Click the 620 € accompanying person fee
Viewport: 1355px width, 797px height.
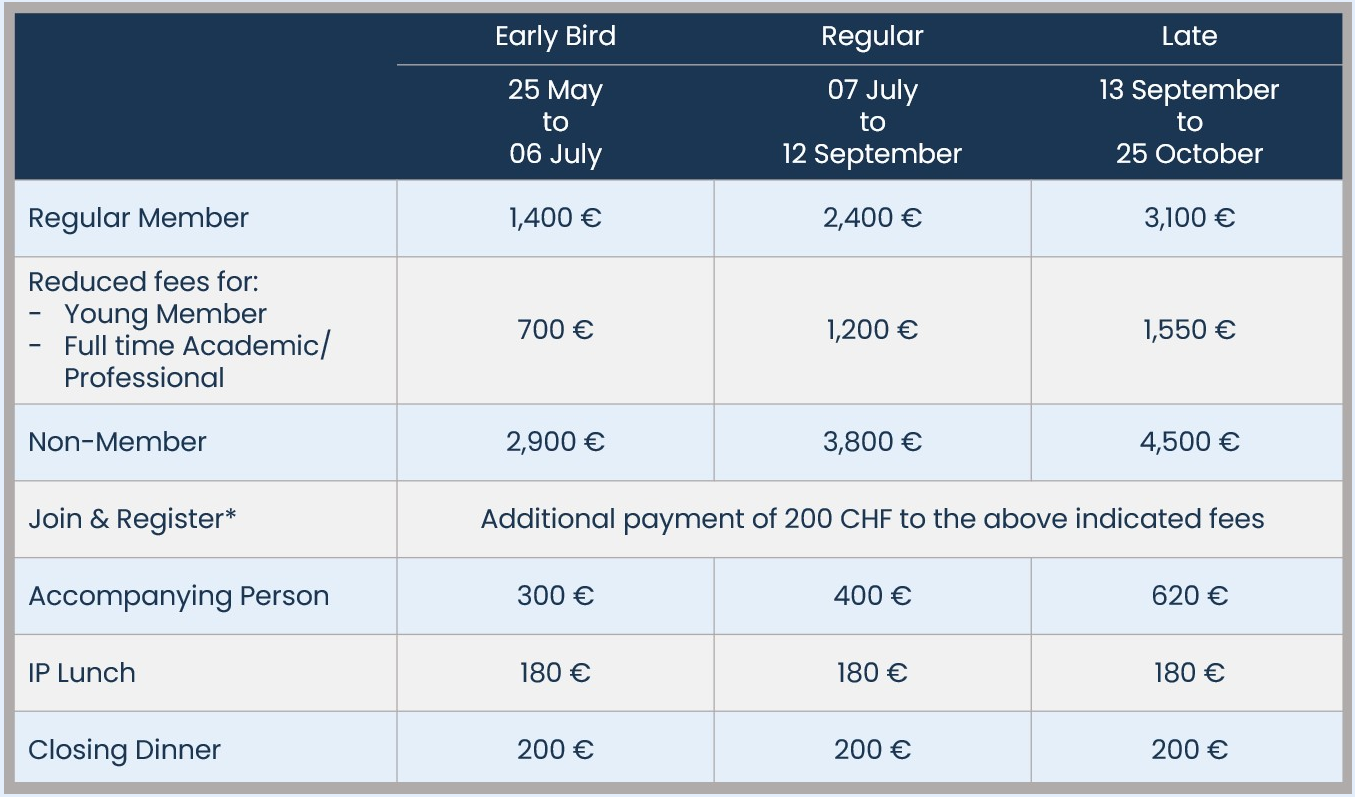1189,596
